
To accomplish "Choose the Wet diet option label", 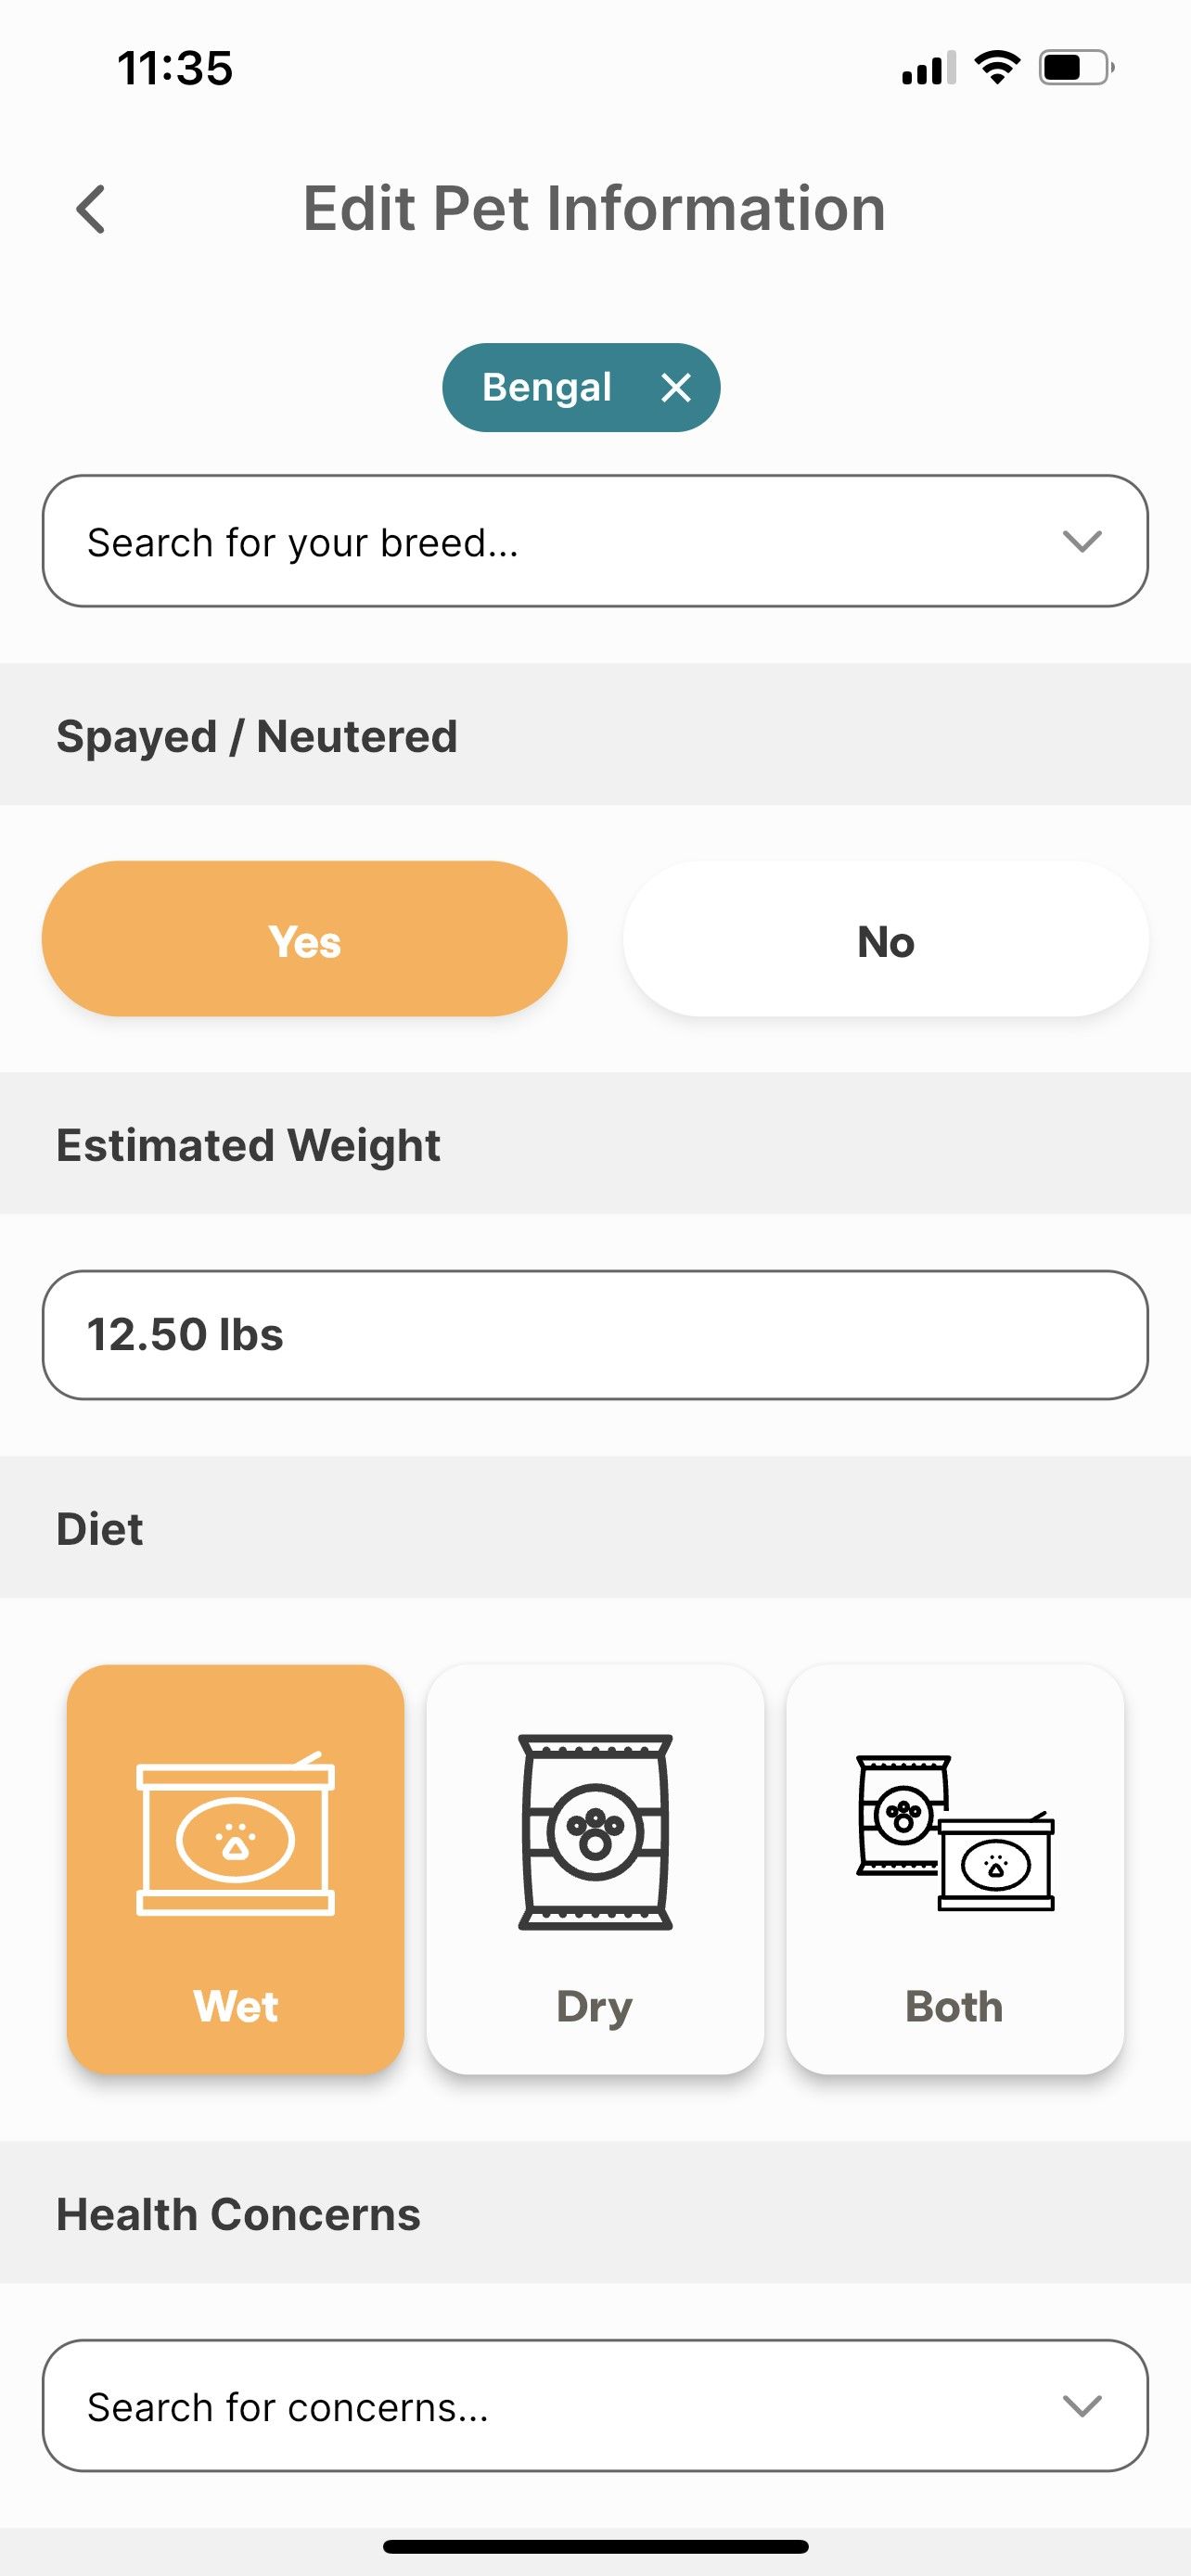I will coord(236,2006).
